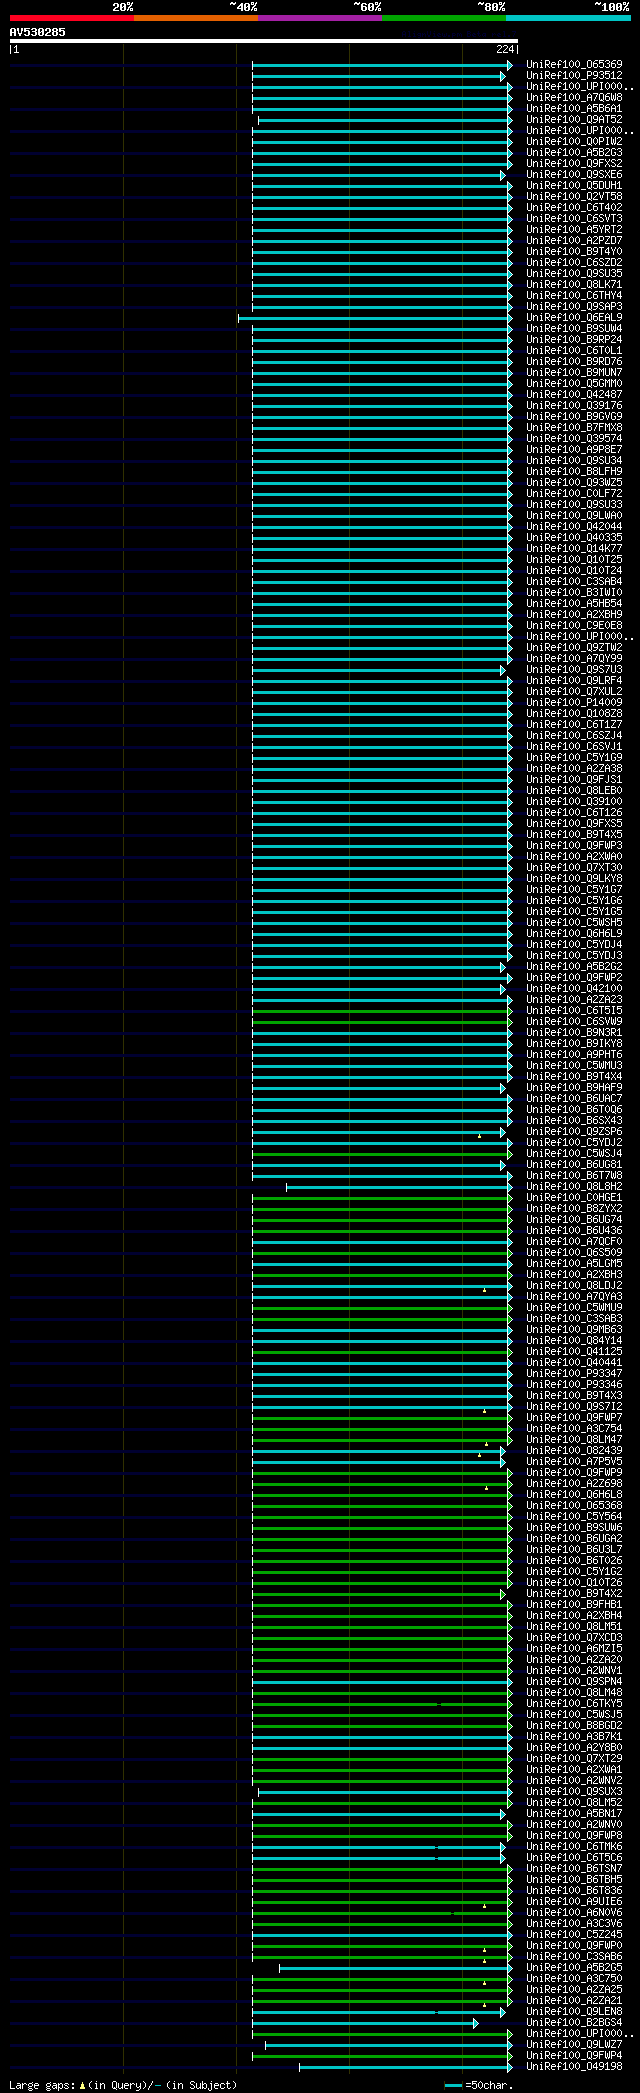Click the UniRef100_B9RP24 label

pos(574,340)
